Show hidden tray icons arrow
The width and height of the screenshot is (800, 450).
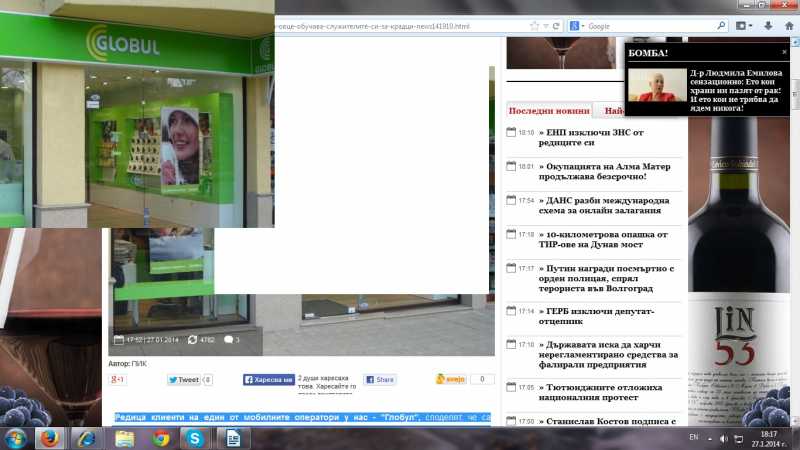[x=710, y=438]
